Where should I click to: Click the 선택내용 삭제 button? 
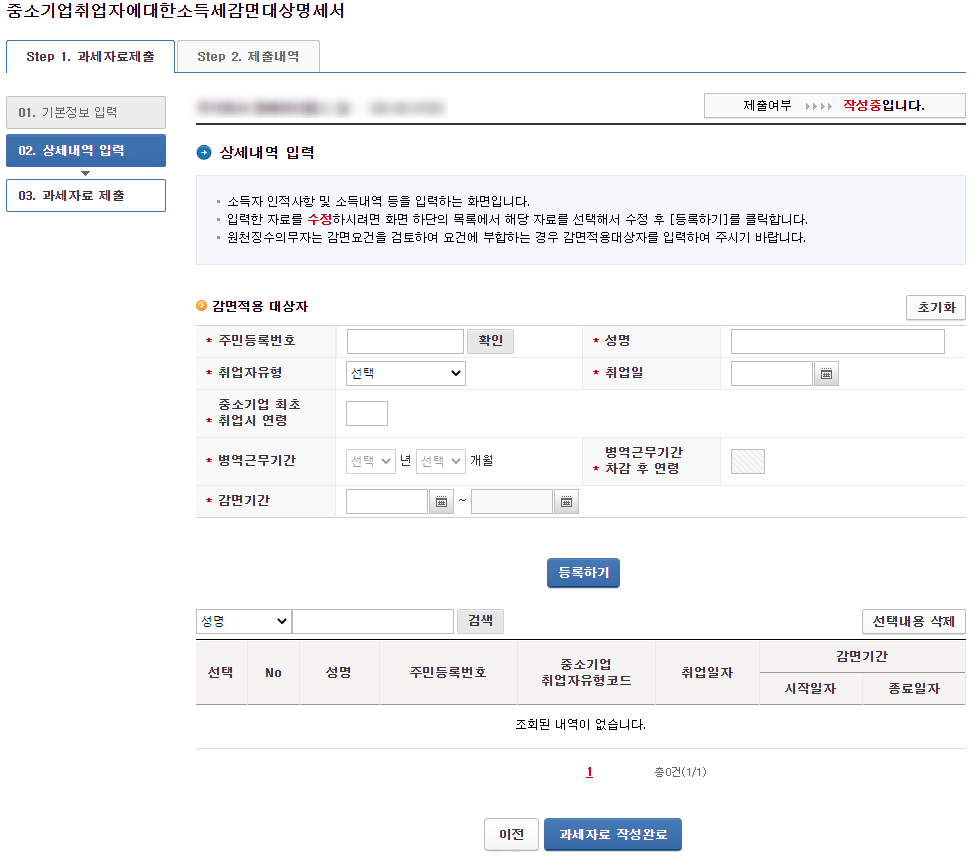point(914,621)
